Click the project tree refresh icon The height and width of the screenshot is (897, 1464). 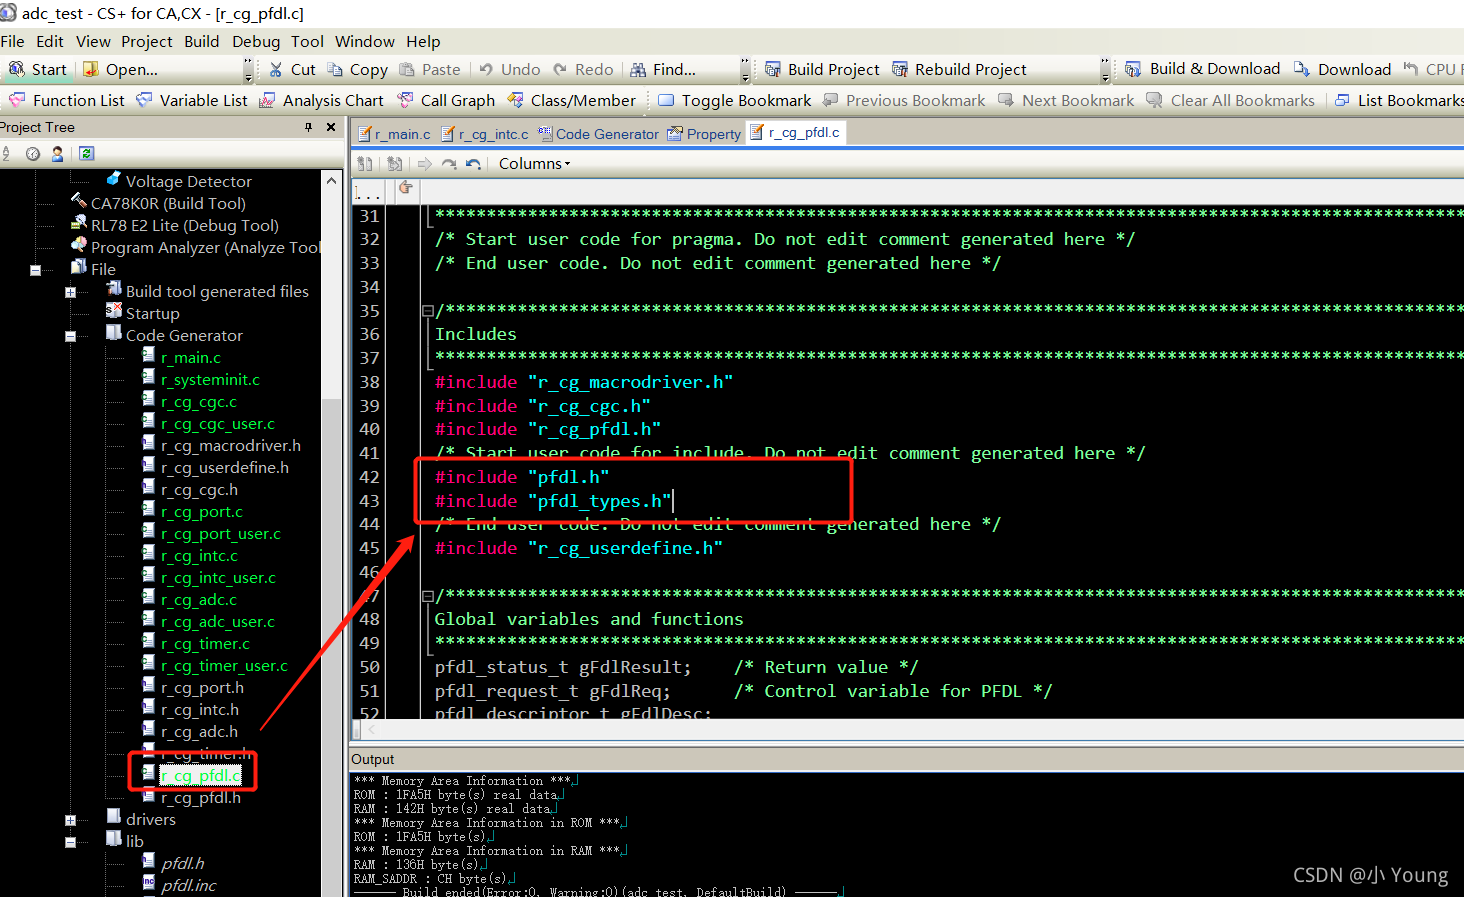coord(87,153)
